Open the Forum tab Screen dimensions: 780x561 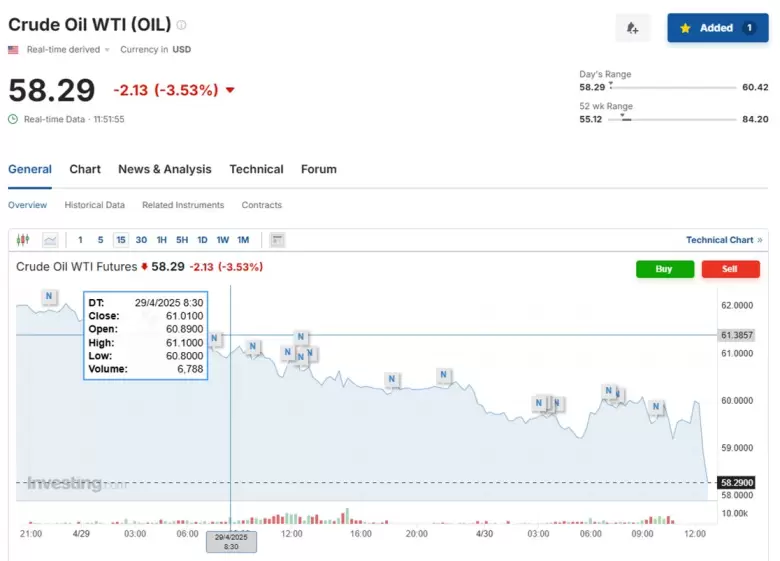pyautogui.click(x=319, y=169)
